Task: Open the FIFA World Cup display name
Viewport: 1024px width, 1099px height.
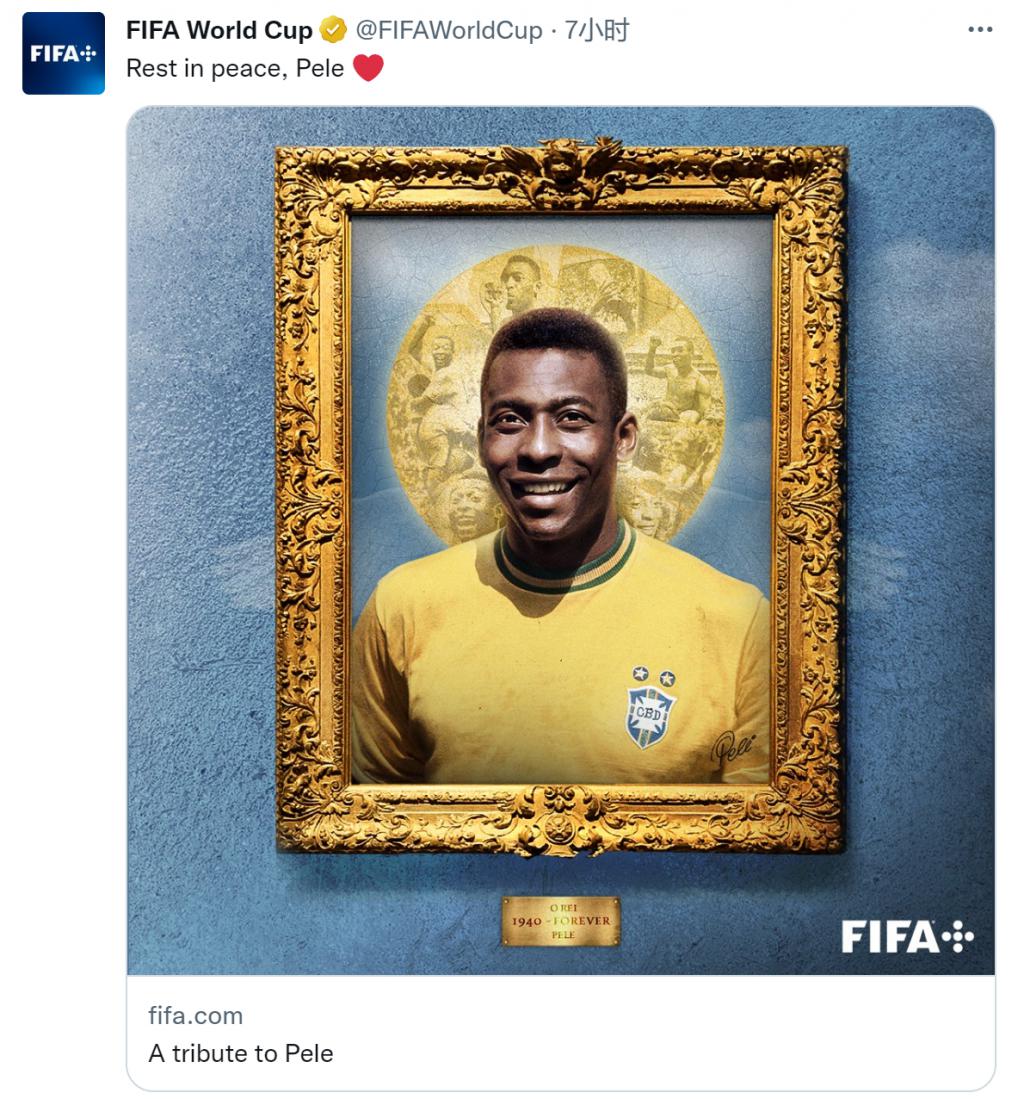Action: tap(219, 30)
